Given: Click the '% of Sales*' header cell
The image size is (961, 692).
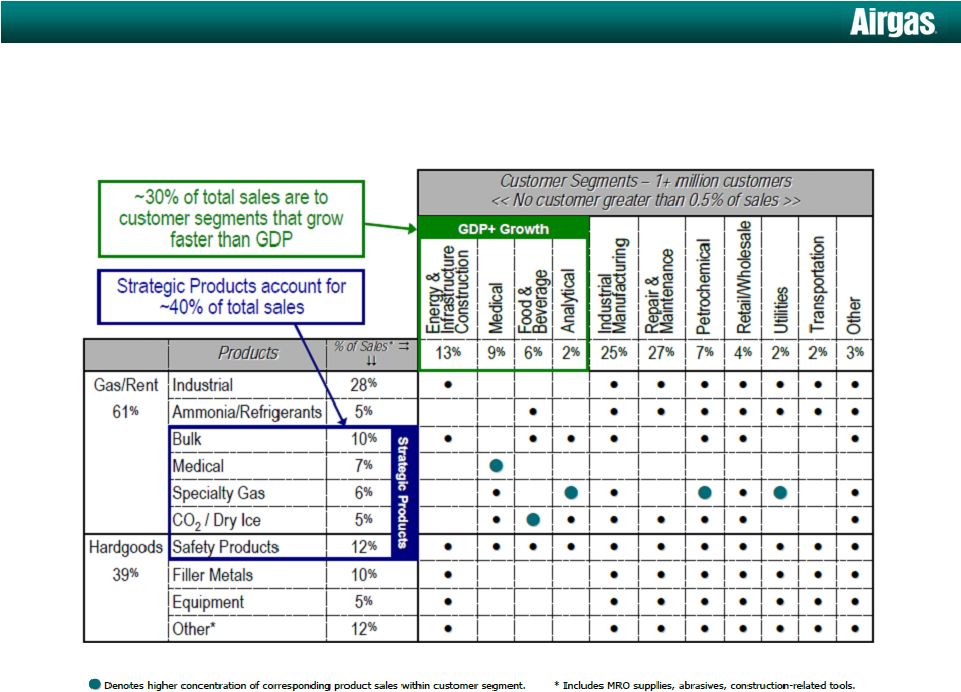Looking at the screenshot, I should tap(371, 353).
